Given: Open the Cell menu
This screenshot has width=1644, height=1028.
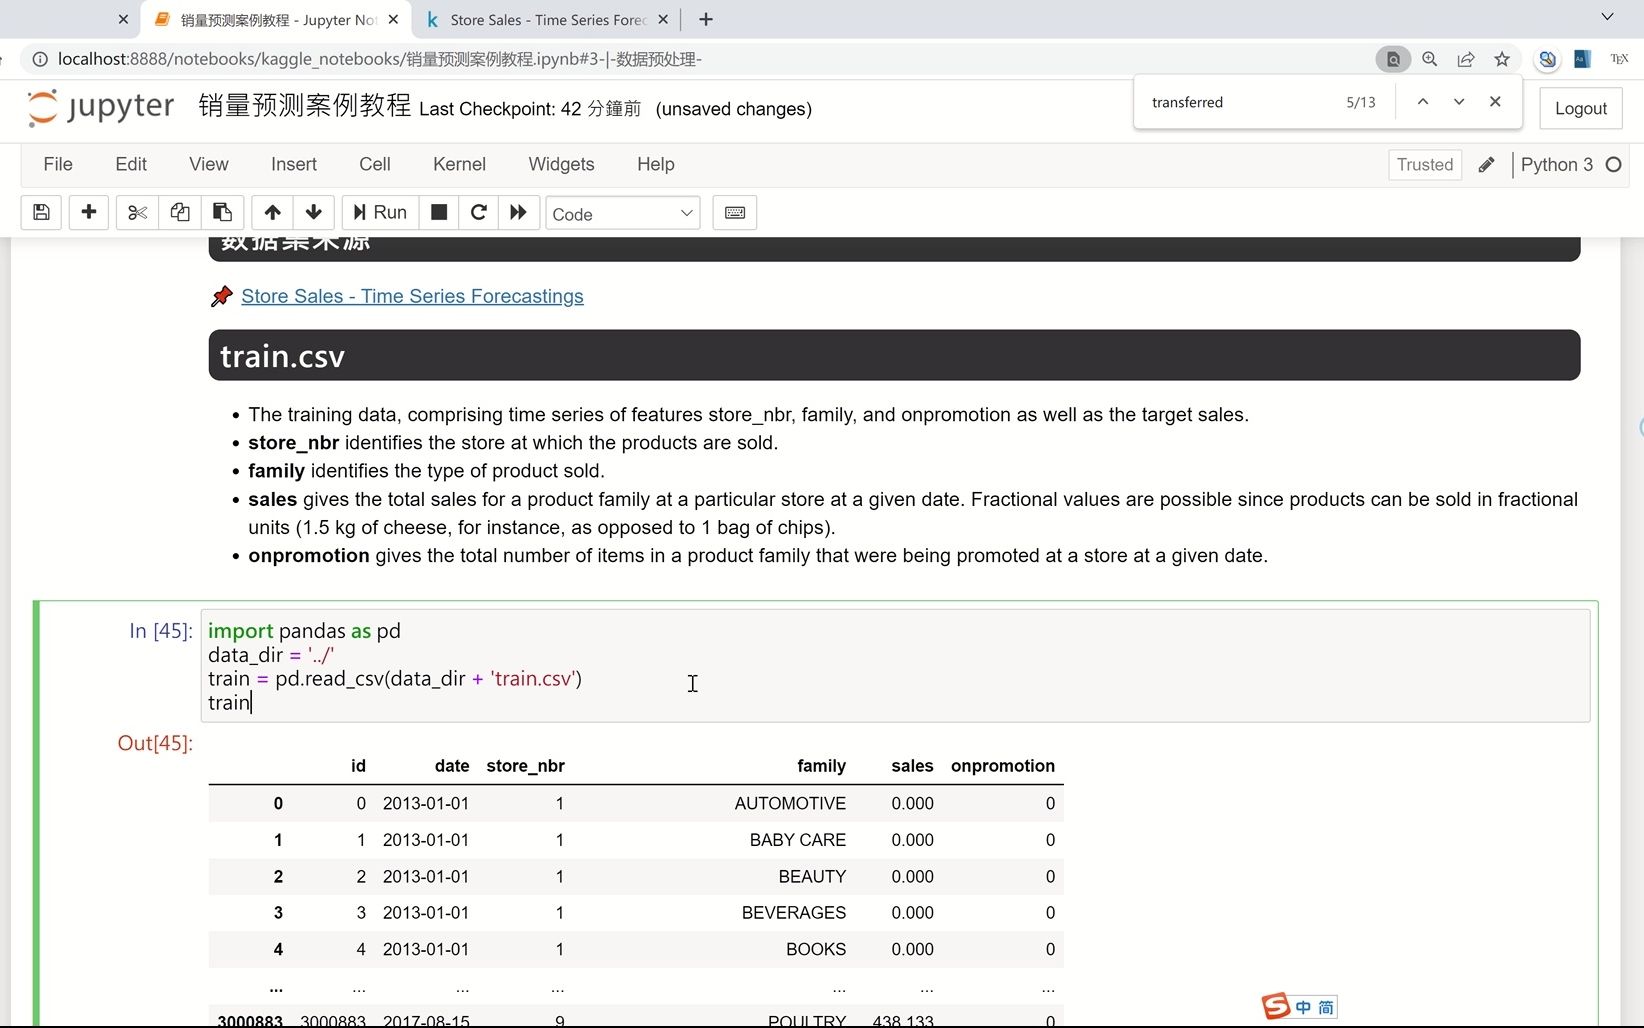Looking at the screenshot, I should (375, 164).
